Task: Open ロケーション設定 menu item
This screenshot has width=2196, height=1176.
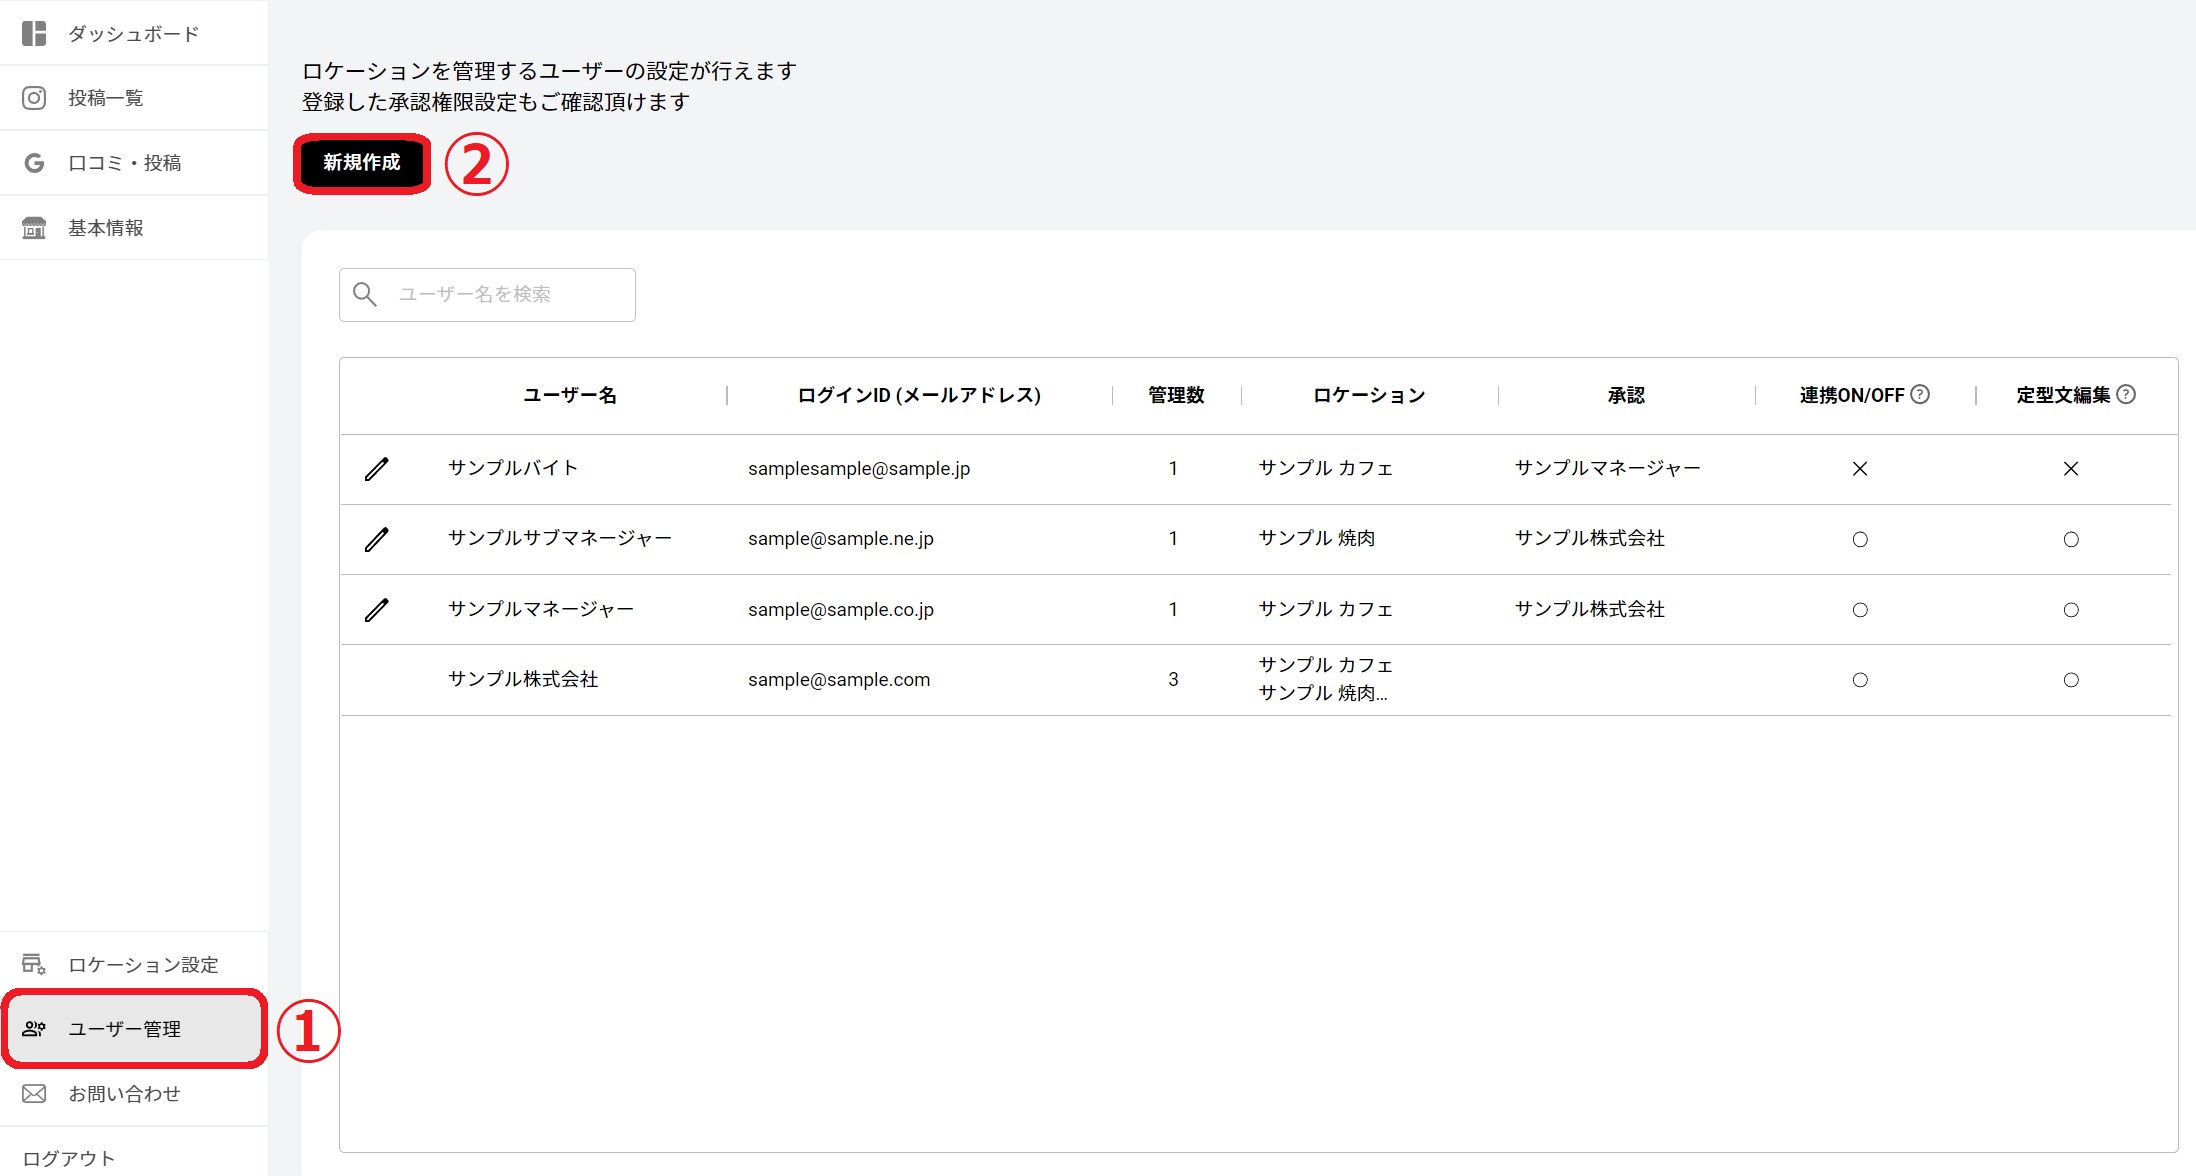Action: (143, 964)
